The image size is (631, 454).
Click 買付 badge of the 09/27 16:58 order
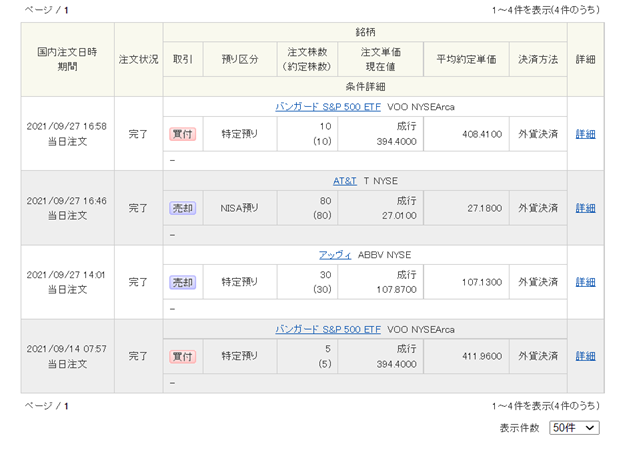click(x=182, y=134)
